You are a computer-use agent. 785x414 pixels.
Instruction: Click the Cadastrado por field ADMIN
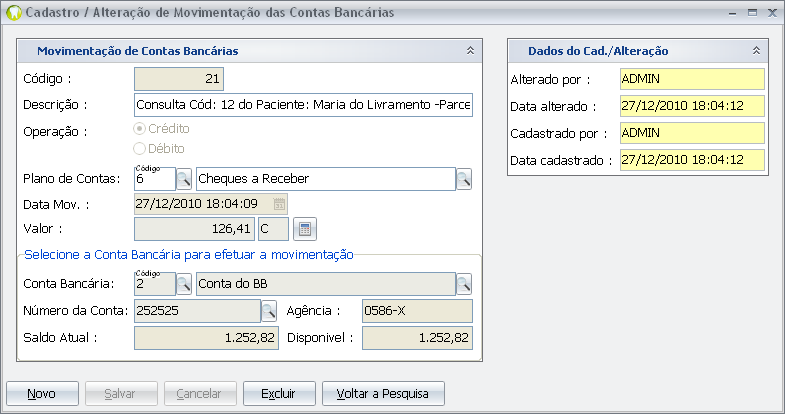pos(692,133)
